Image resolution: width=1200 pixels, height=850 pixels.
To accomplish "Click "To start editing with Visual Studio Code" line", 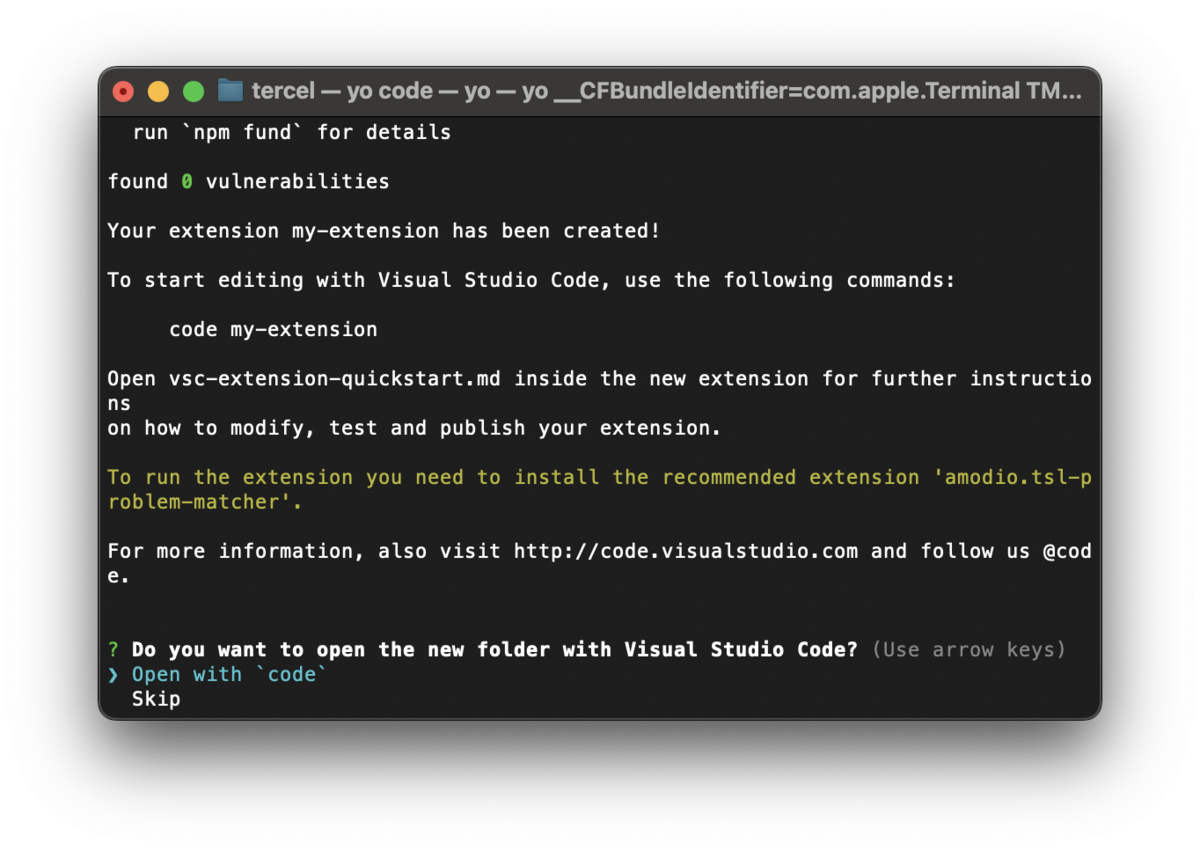I will tap(531, 280).
